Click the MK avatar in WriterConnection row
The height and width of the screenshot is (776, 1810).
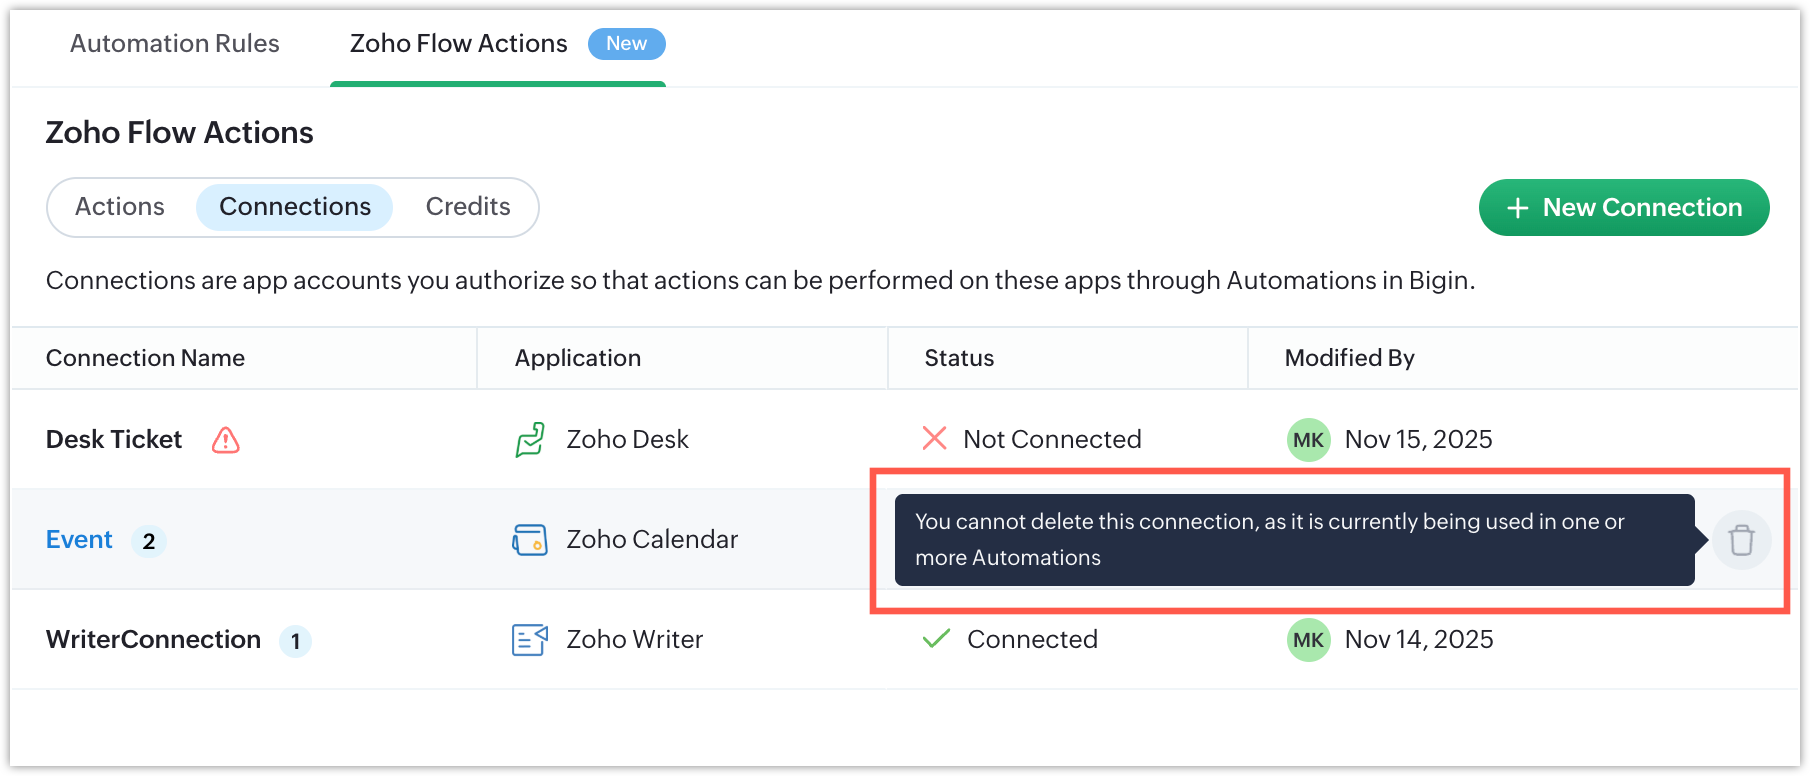pos(1308,640)
